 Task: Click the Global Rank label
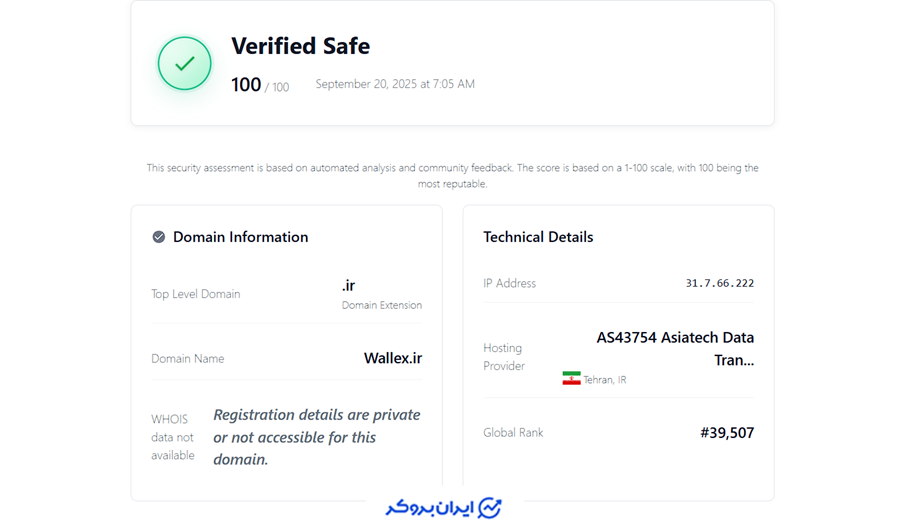pos(513,433)
